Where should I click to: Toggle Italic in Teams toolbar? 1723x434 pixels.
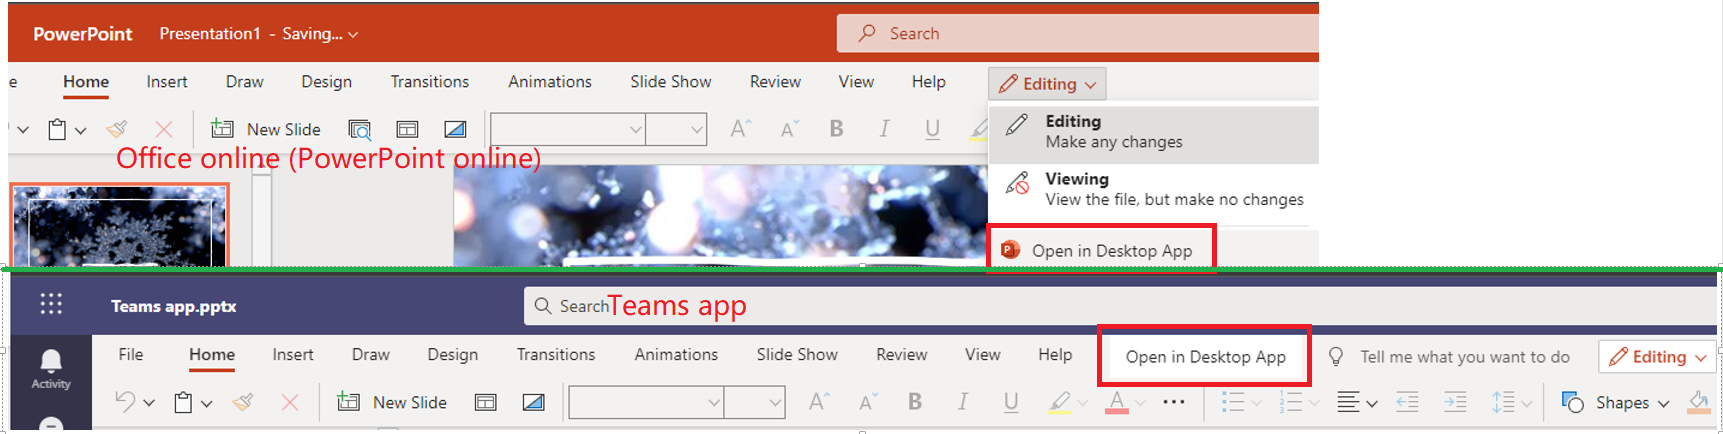[x=962, y=401]
